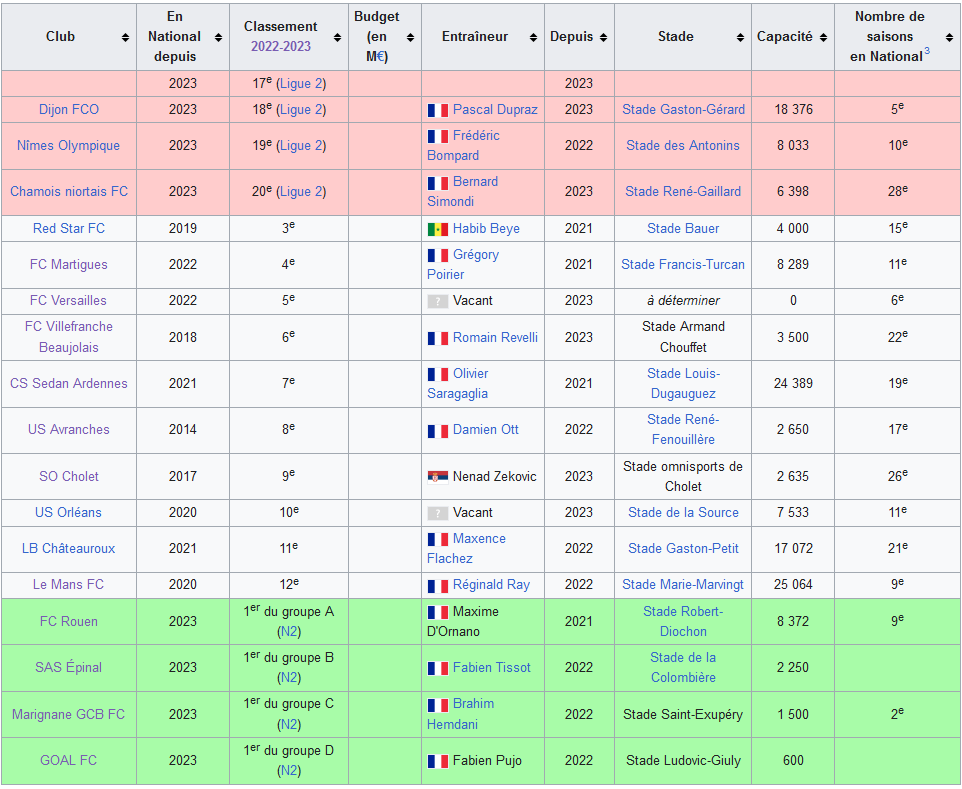Click French flag next to Romain Revelli
962x789 pixels.
437,338
